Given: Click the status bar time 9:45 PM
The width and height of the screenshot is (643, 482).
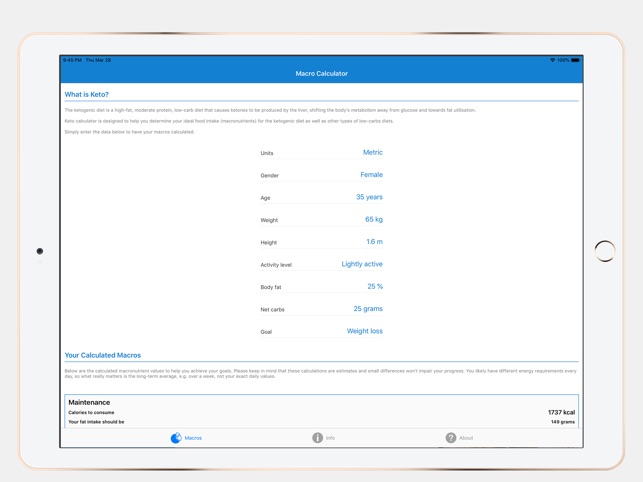Looking at the screenshot, I should (x=72, y=60).
